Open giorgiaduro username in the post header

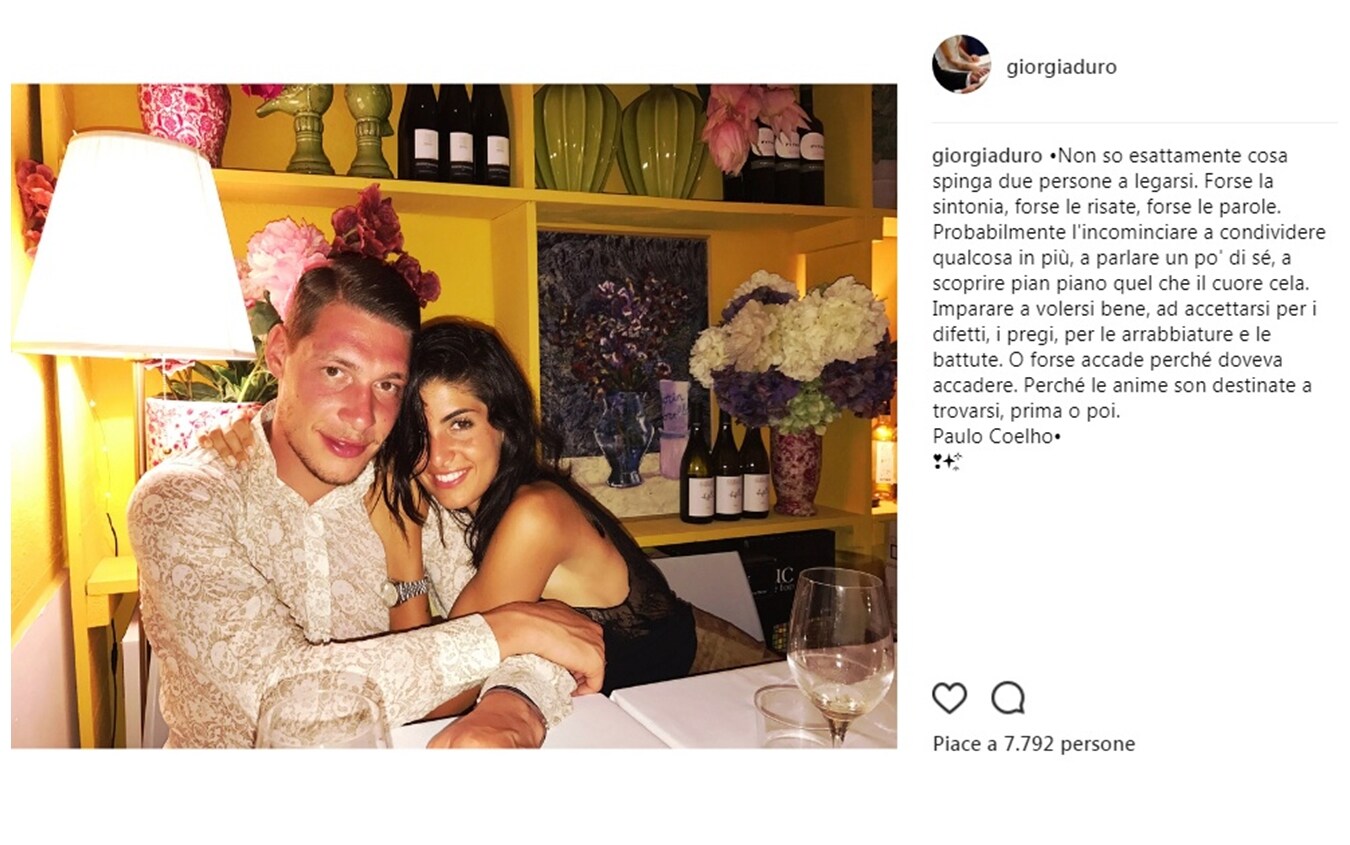[x=1061, y=67]
